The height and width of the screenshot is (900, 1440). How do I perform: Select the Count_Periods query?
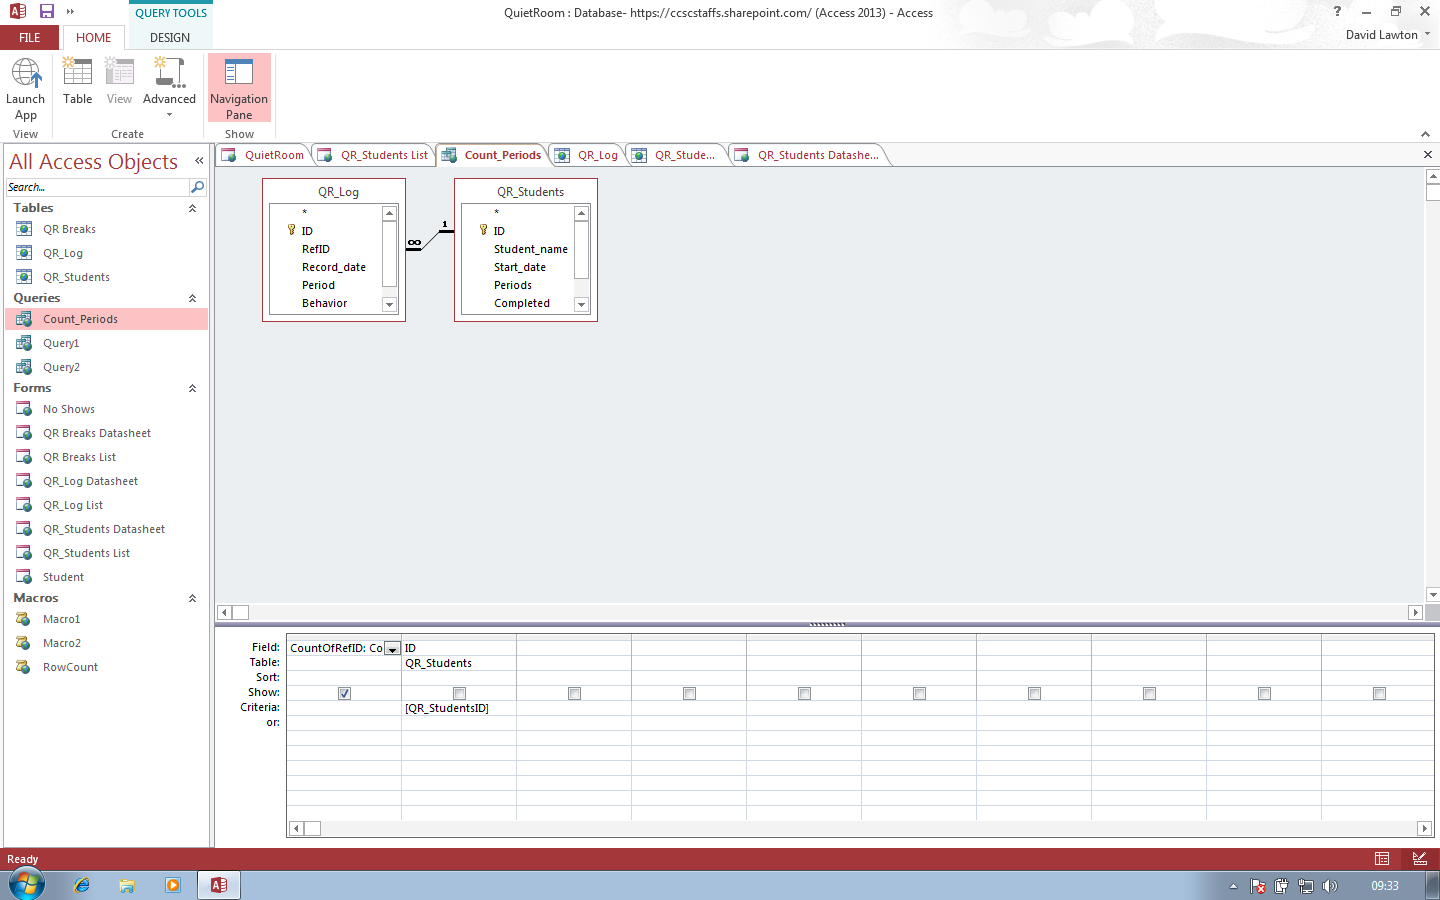pos(107,319)
